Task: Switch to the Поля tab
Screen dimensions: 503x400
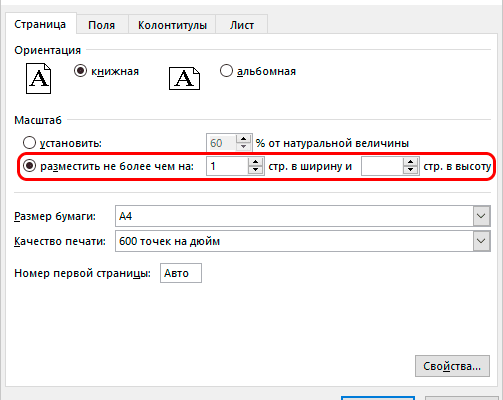Action: point(102,25)
